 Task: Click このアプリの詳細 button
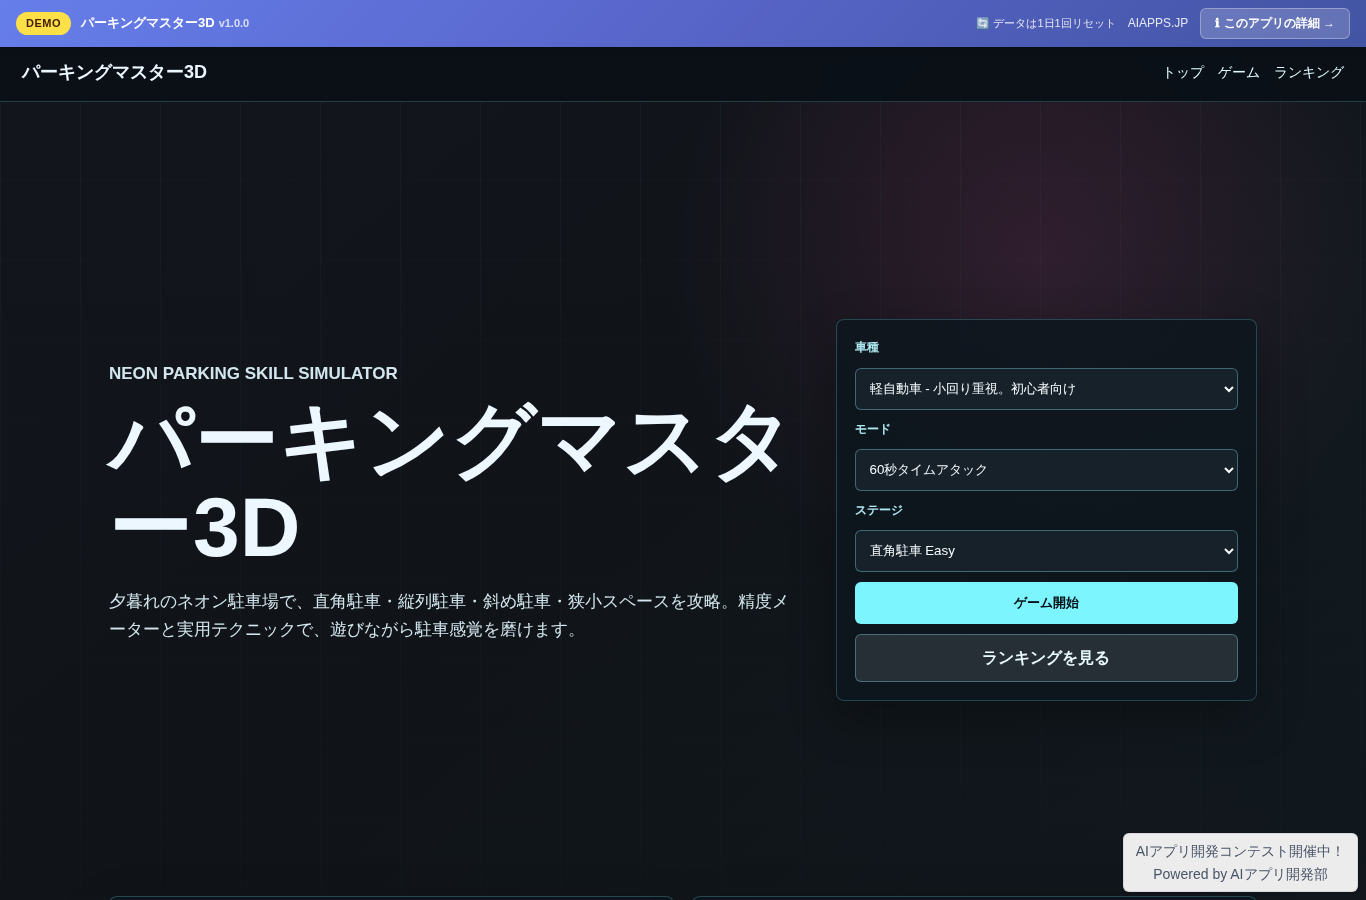(1275, 23)
